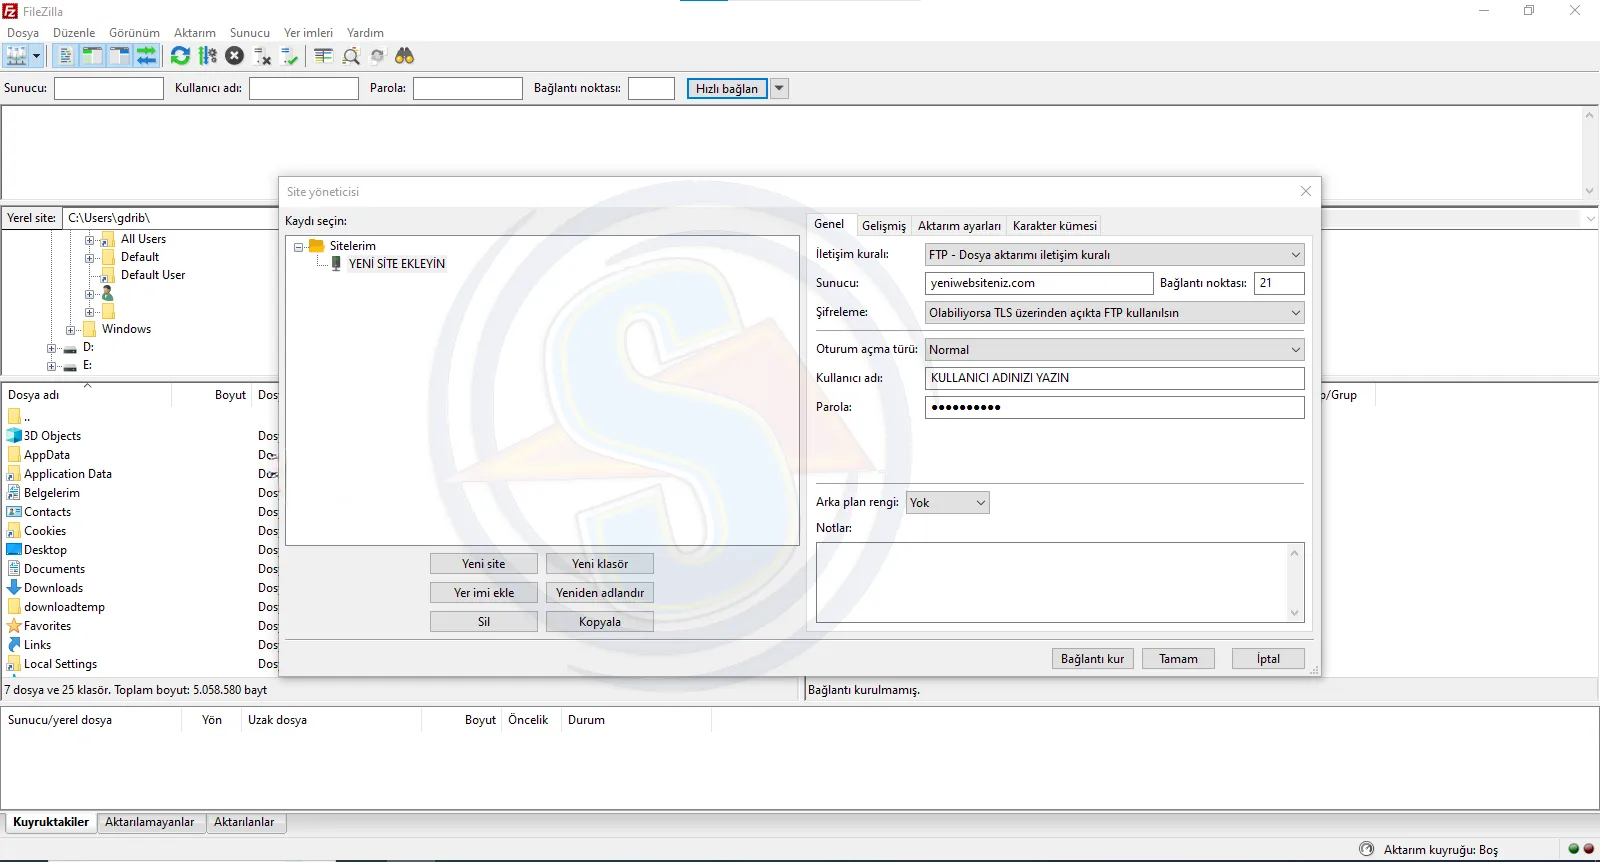Image resolution: width=1600 pixels, height=862 pixels.
Task: Open the Aktarım menu
Action: click(195, 33)
